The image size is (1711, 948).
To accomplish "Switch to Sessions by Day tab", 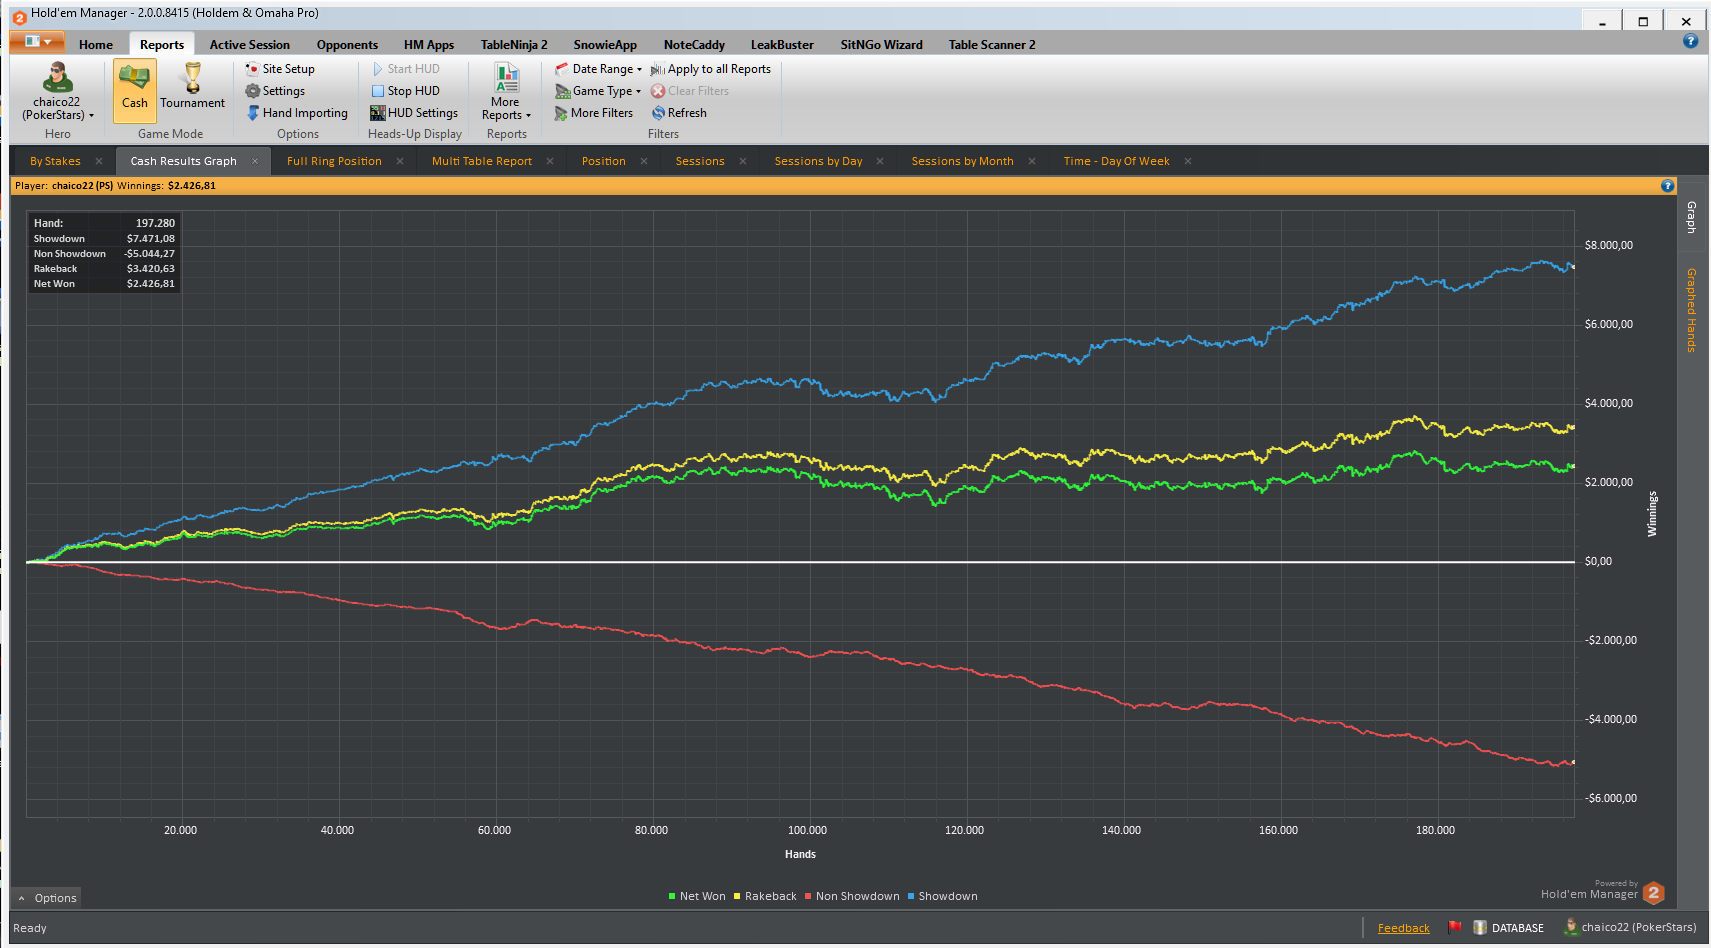I will point(818,161).
